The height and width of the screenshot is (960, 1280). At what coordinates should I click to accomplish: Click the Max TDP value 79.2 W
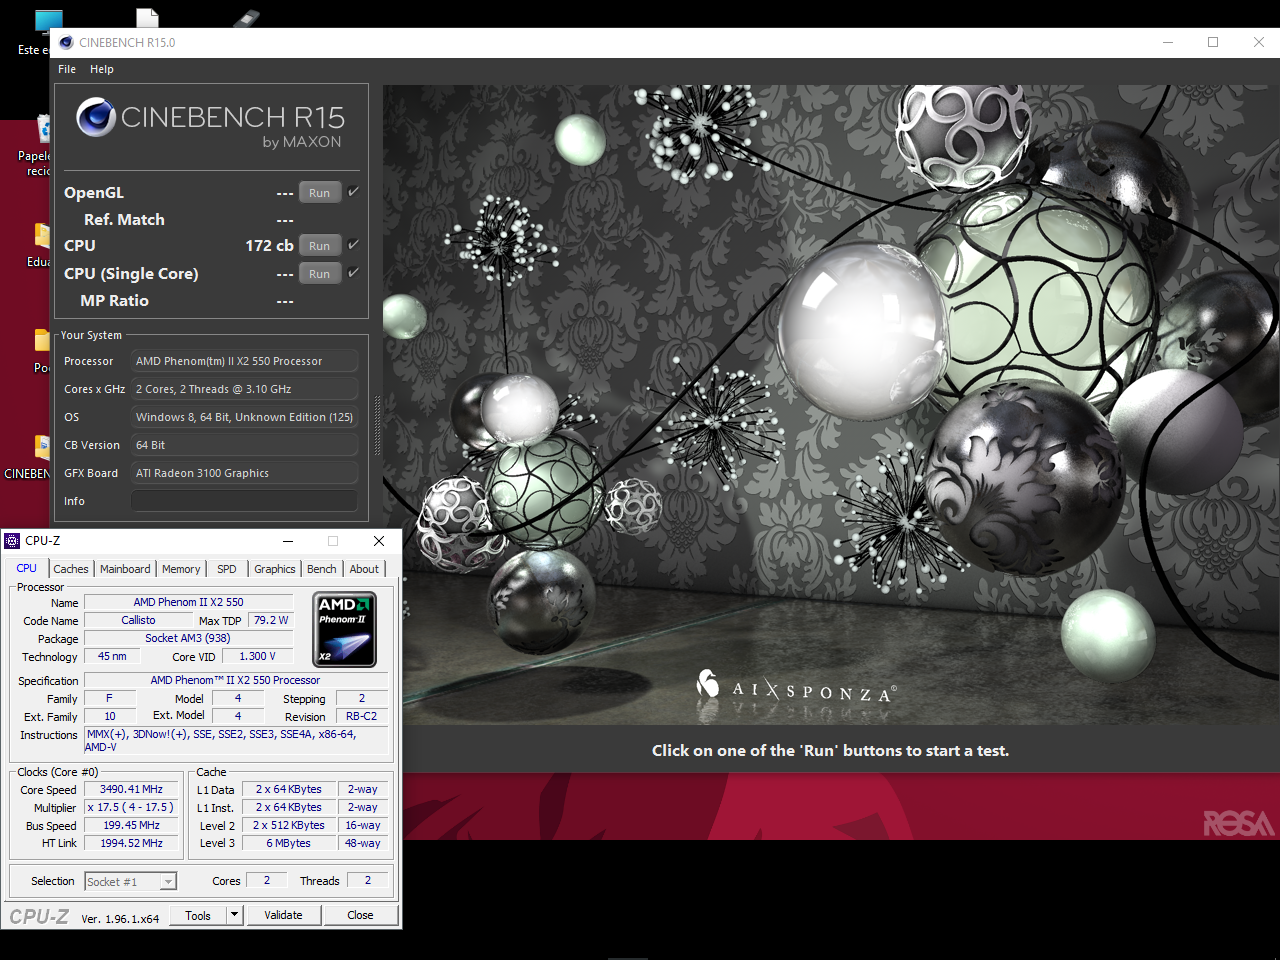tap(270, 620)
